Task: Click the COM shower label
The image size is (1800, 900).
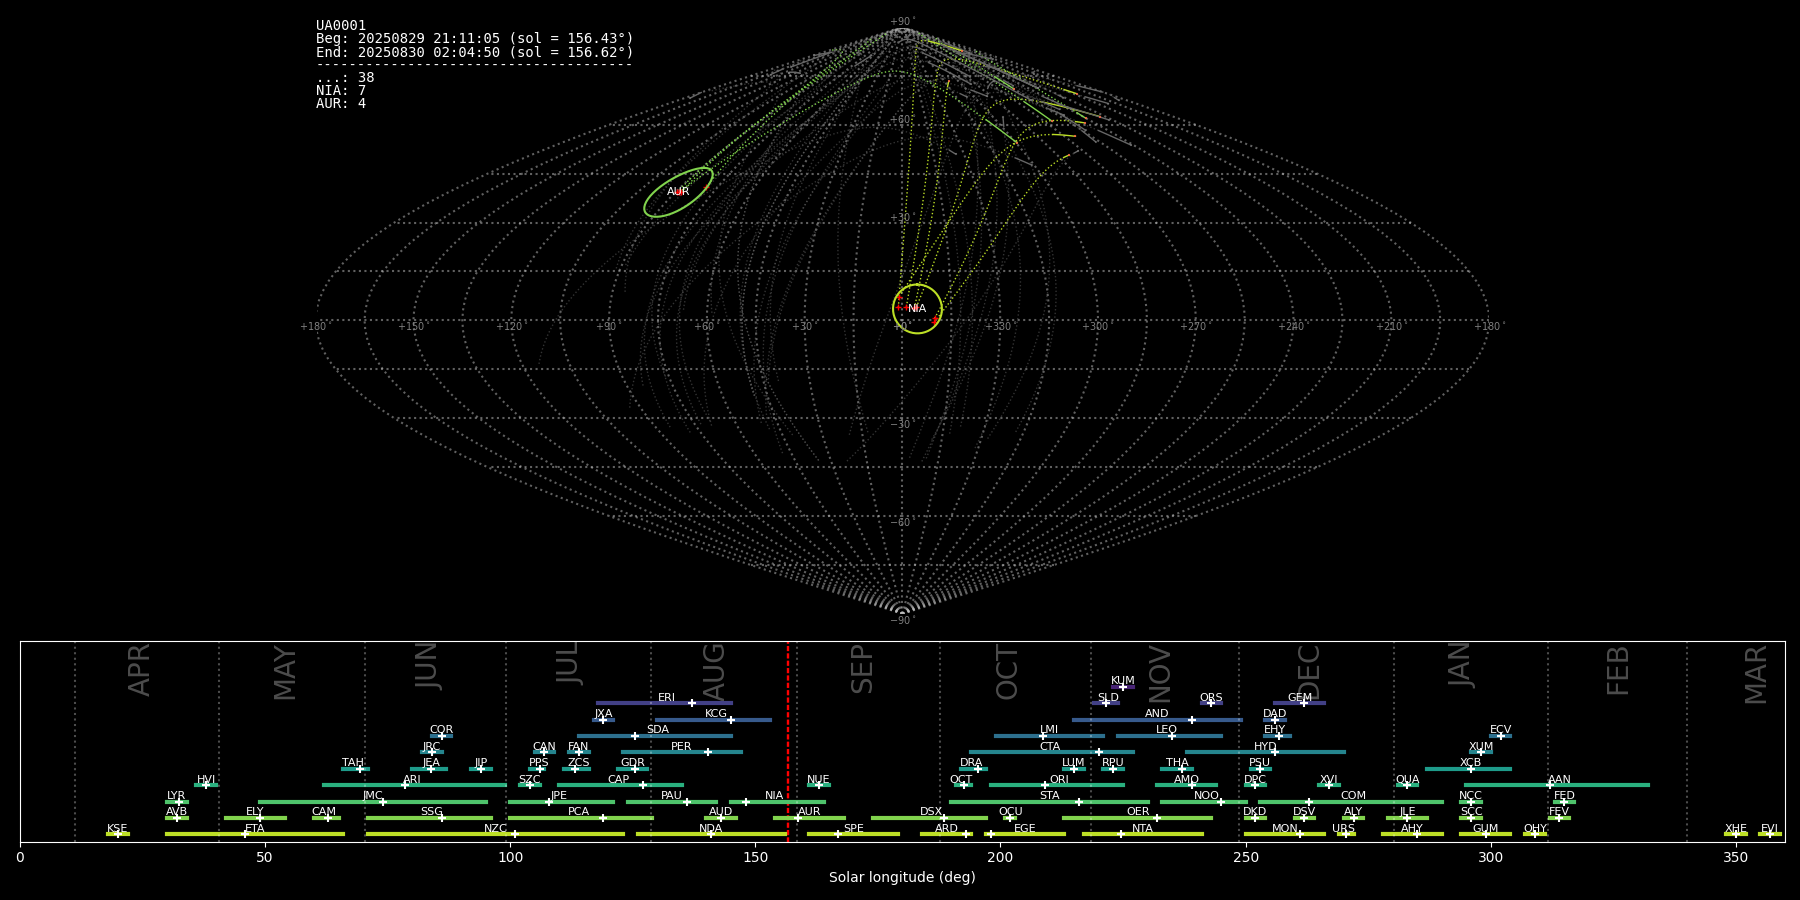Action: pos(1353,795)
